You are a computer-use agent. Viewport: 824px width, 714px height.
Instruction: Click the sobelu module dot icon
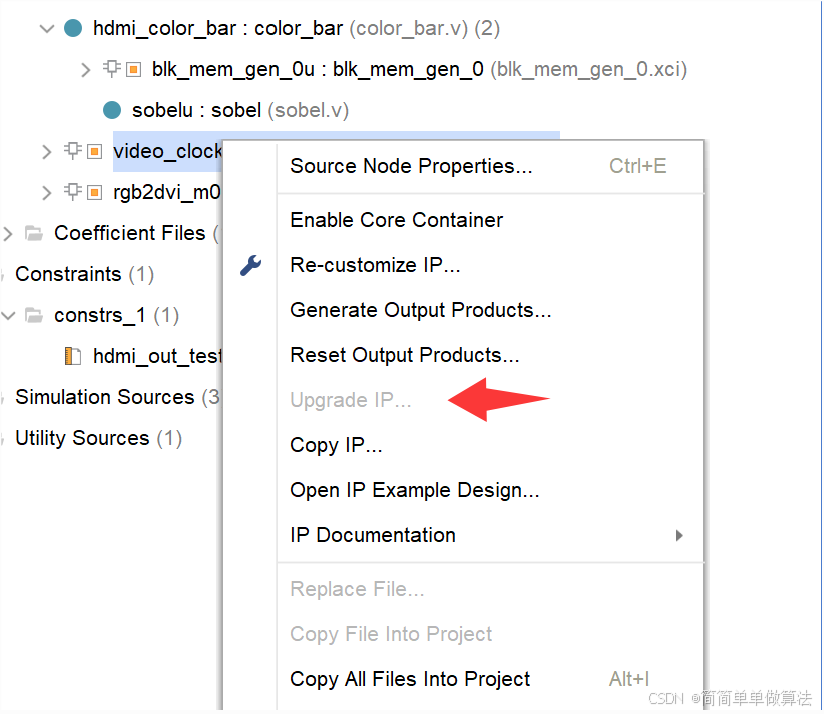pos(112,110)
